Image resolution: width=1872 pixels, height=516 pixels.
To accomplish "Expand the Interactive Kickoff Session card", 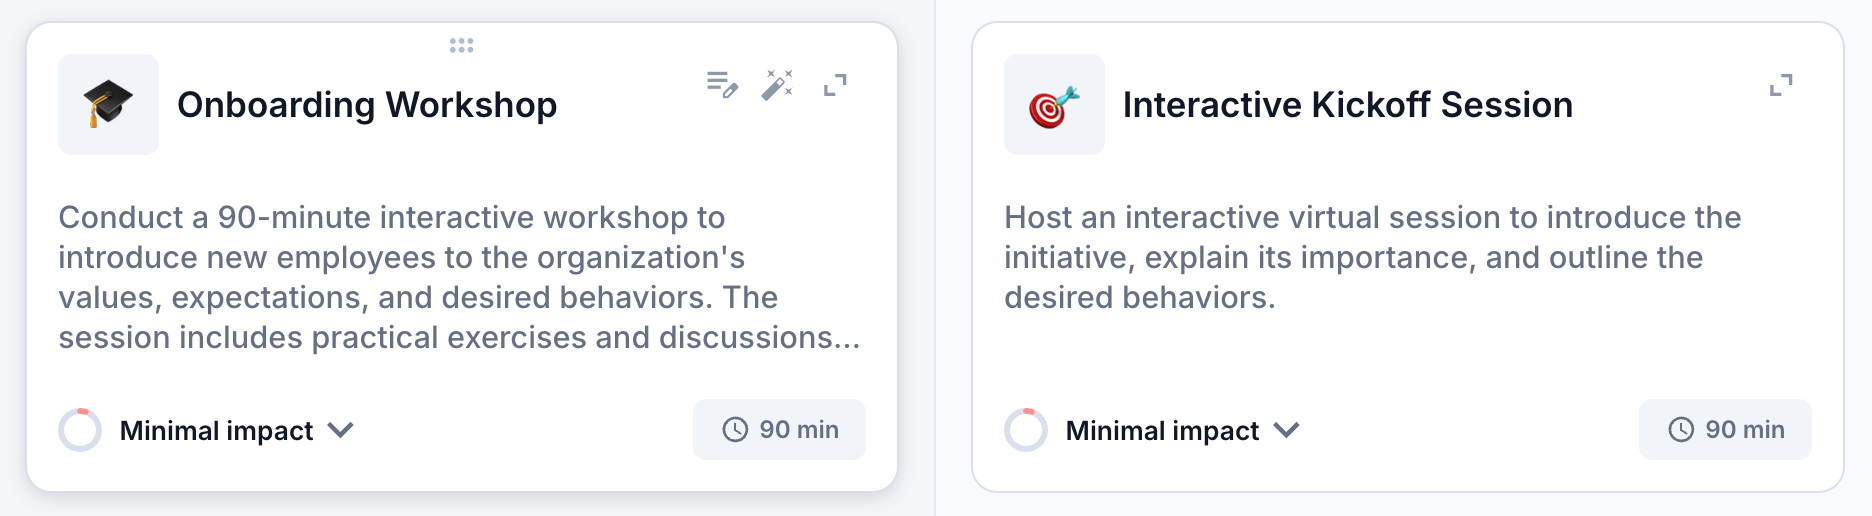I will coord(1781,85).
